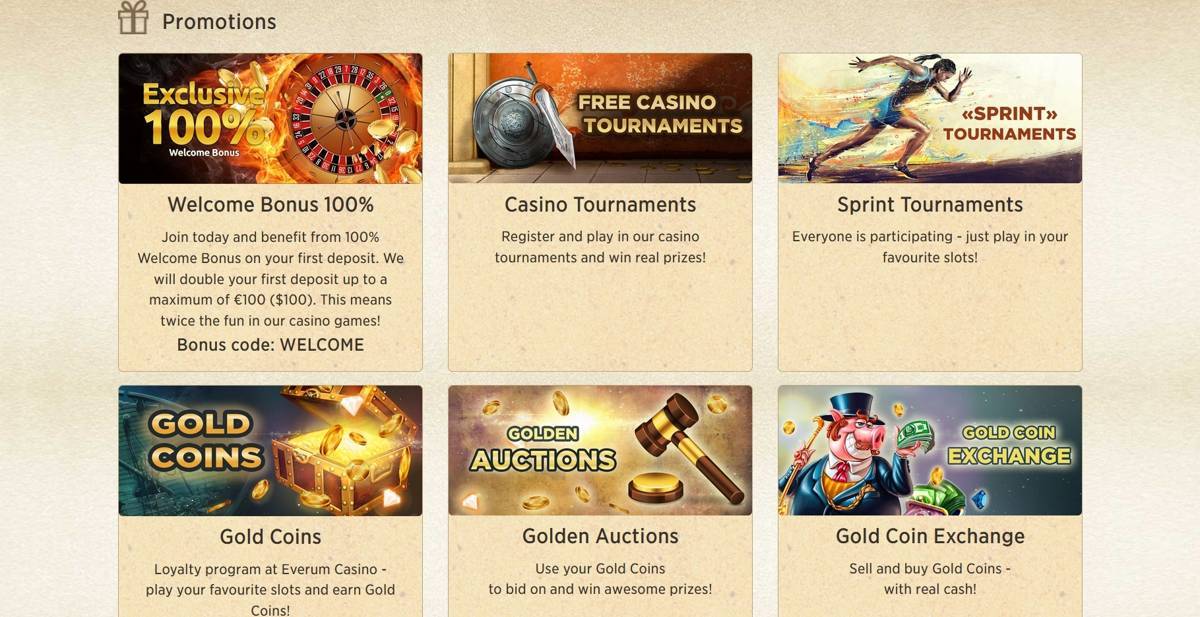
Task: Click the Sprint Tournaments title
Action: coord(930,205)
